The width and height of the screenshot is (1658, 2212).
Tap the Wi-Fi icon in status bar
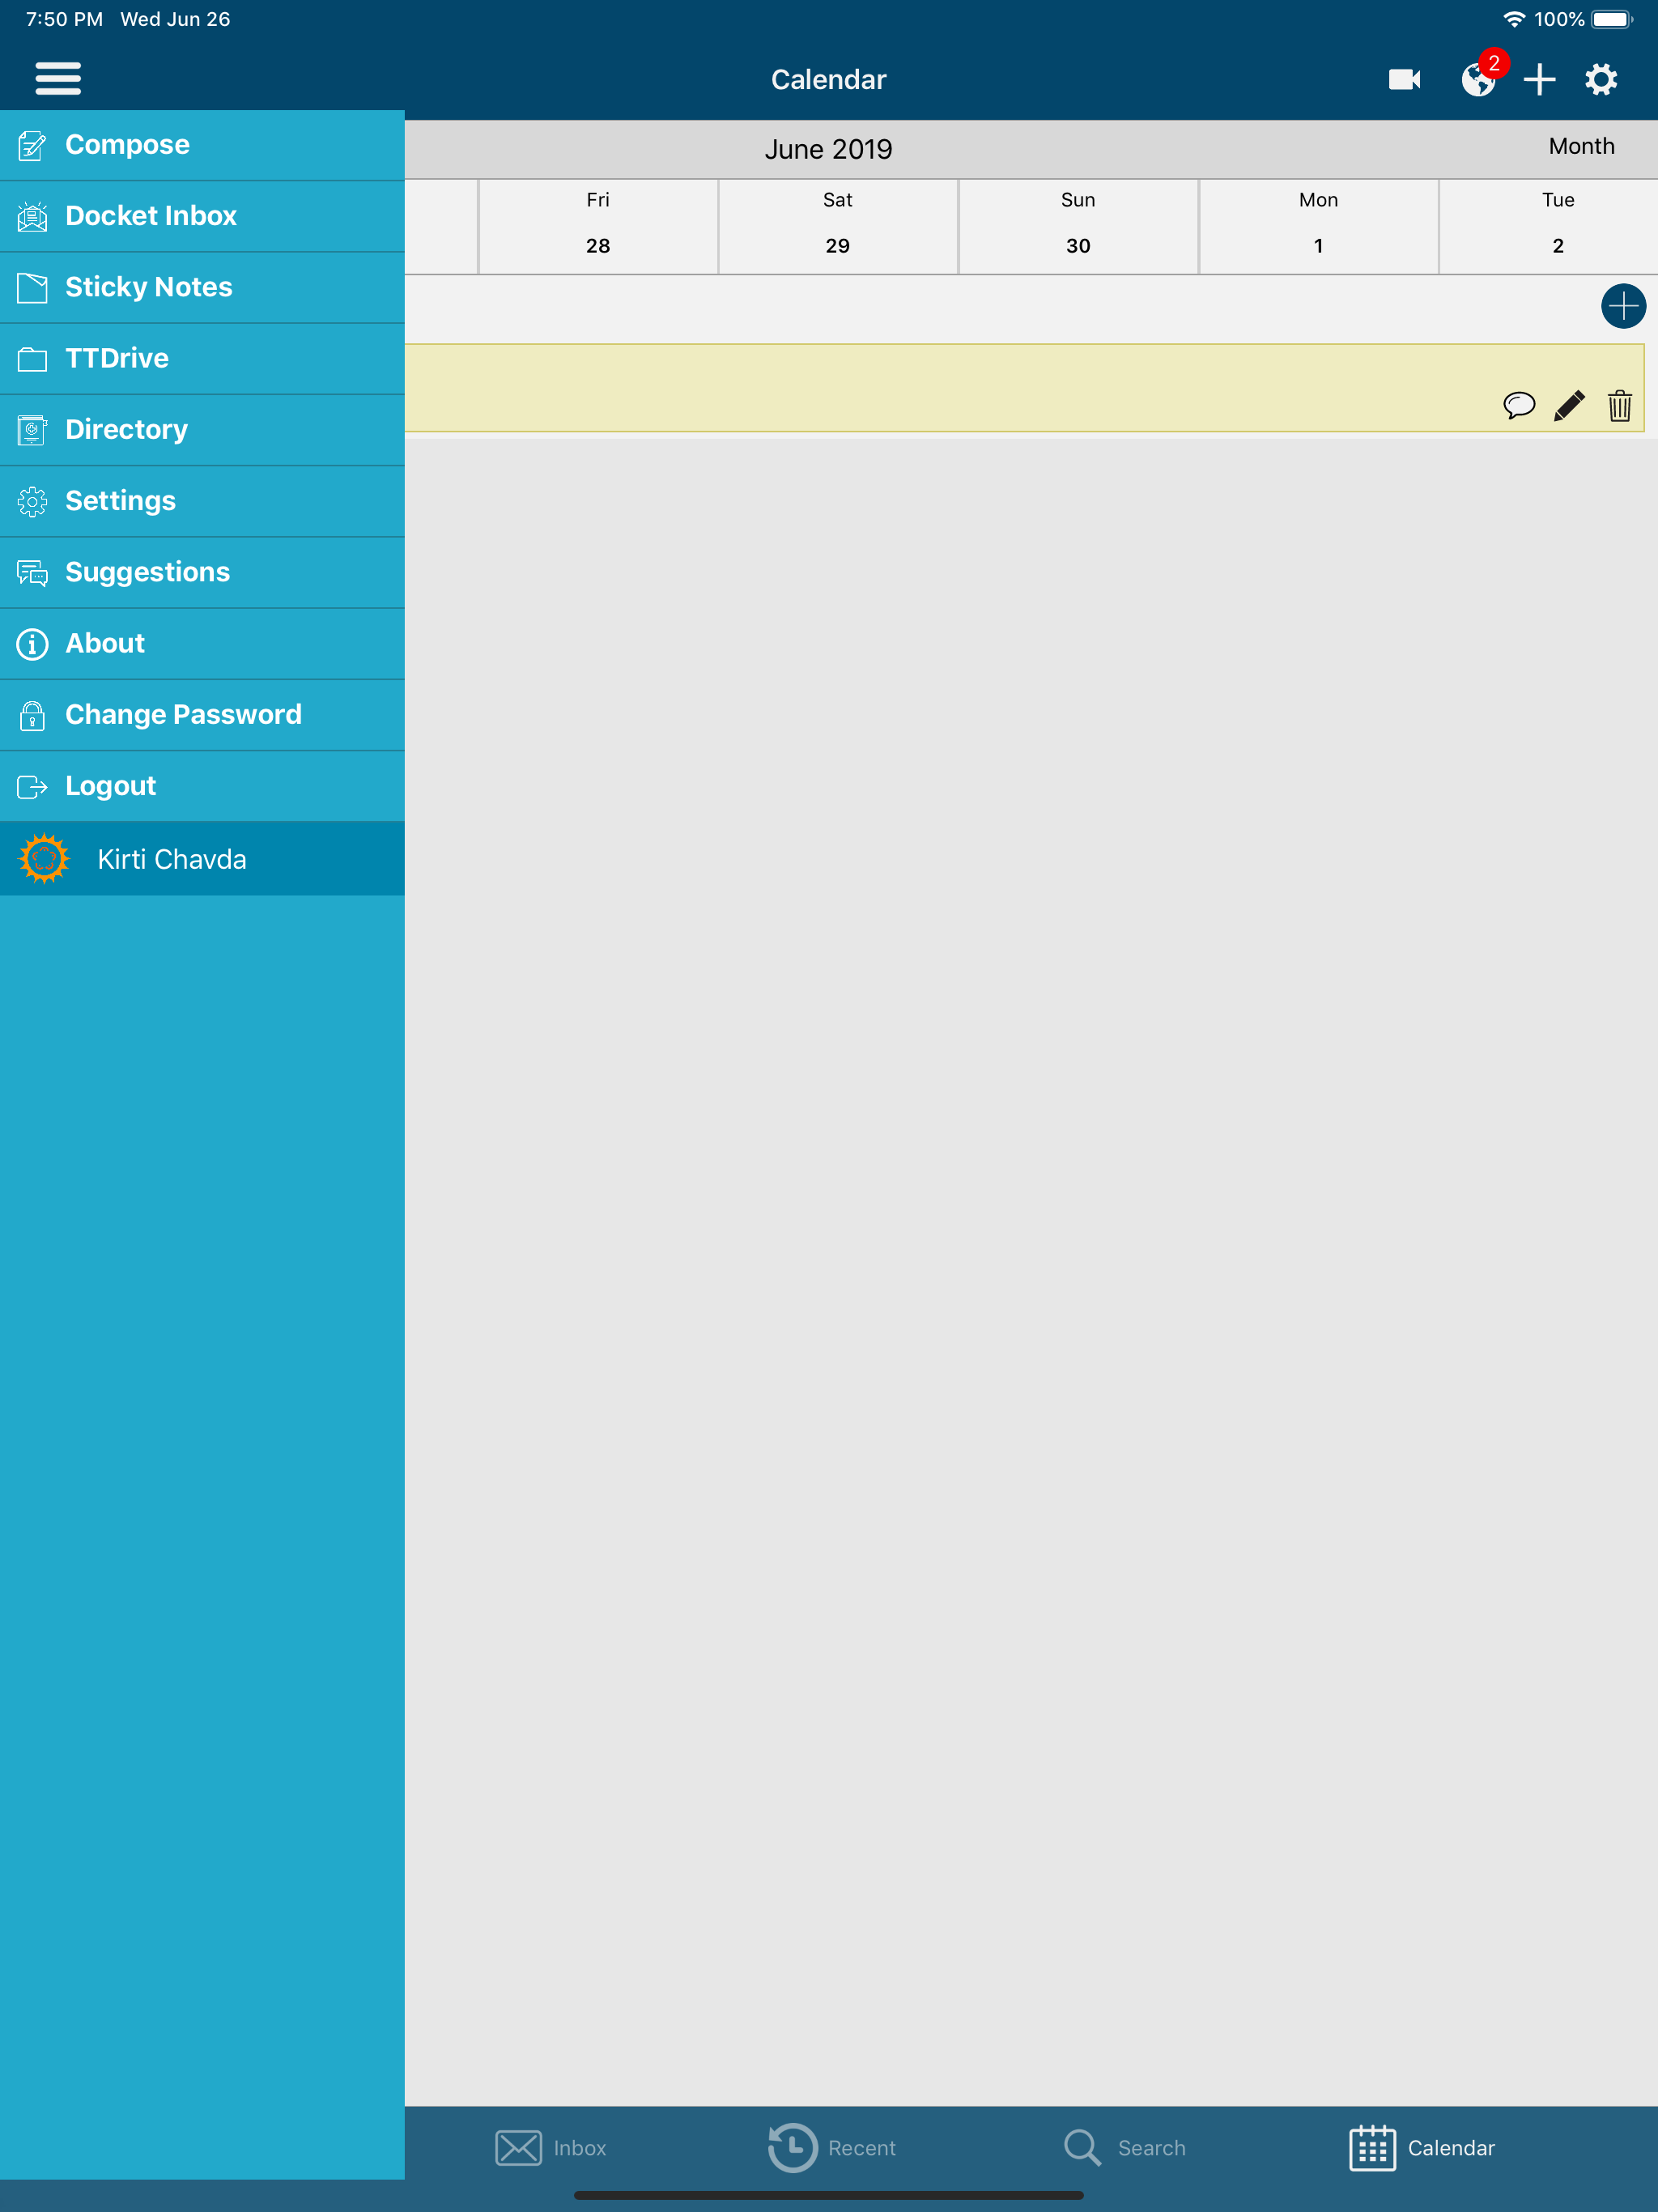[1514, 19]
